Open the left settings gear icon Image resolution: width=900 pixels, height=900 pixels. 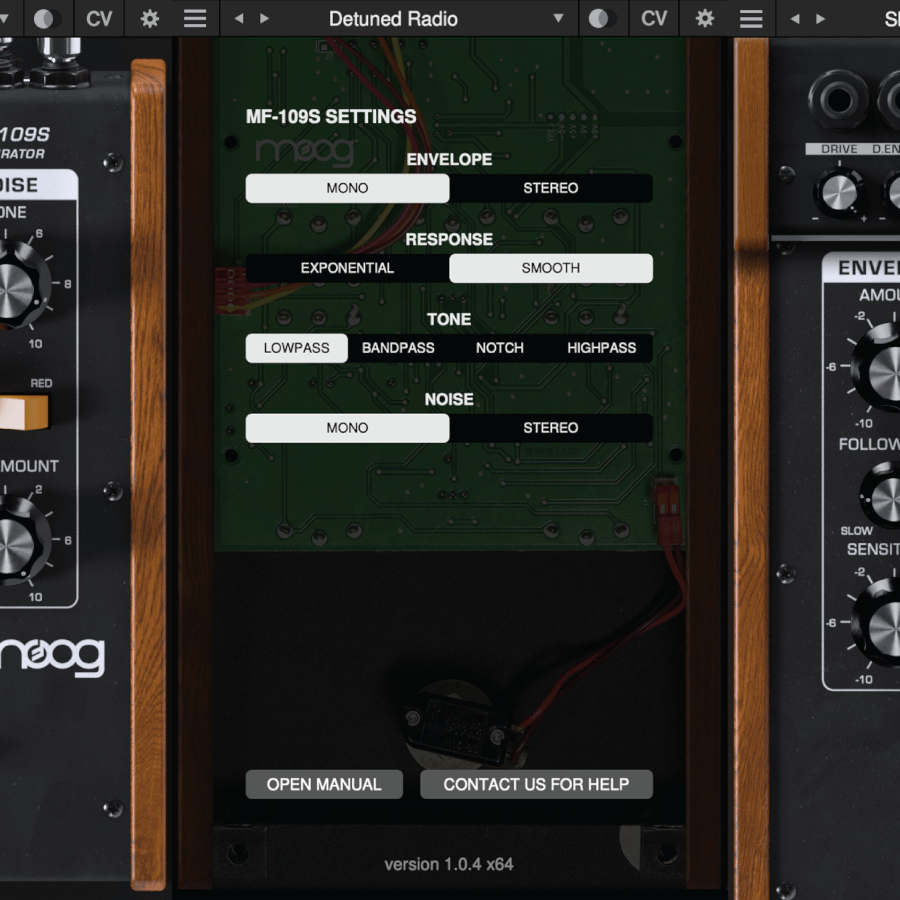coord(149,18)
